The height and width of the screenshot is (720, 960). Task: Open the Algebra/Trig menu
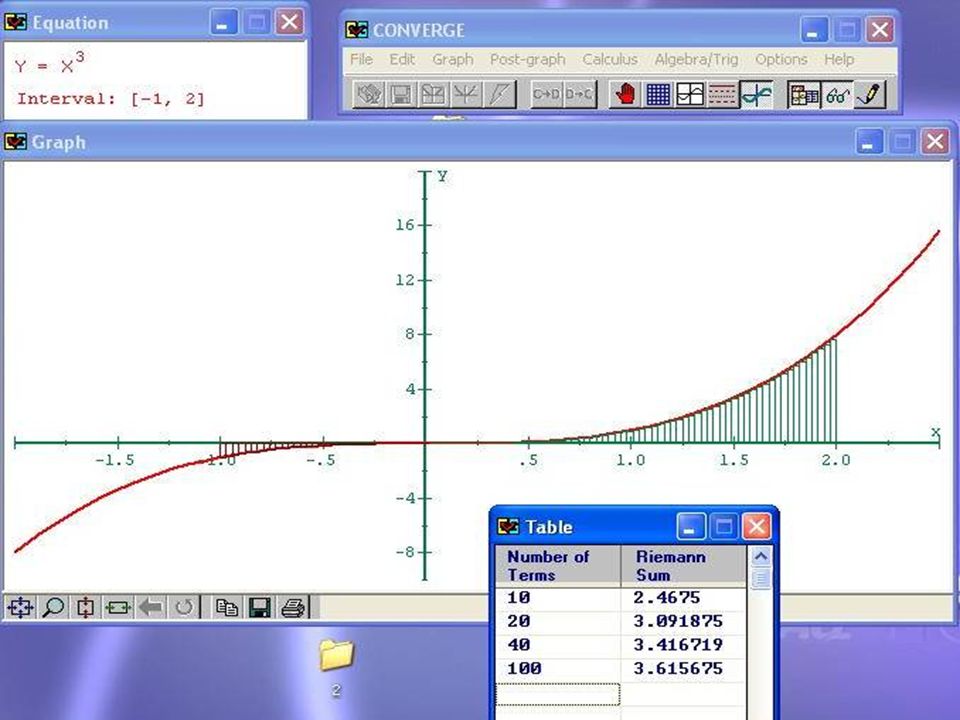(697, 59)
